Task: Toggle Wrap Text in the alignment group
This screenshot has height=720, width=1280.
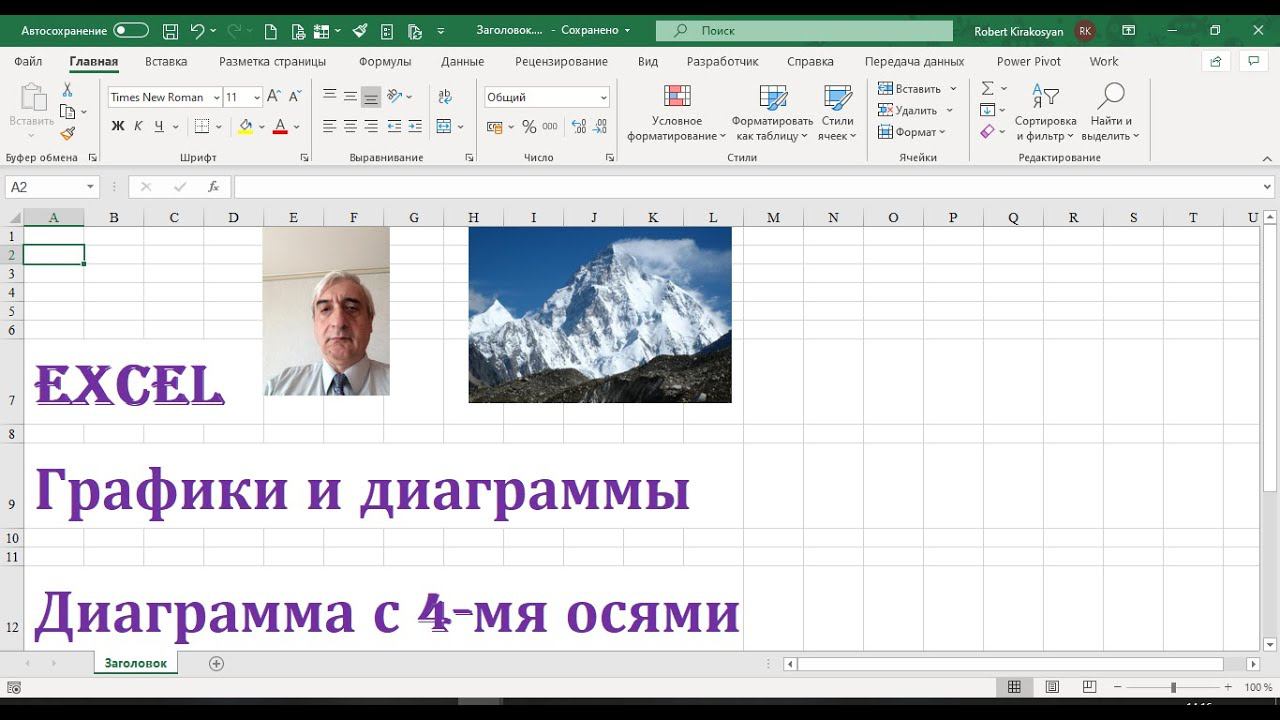Action: 444,97
